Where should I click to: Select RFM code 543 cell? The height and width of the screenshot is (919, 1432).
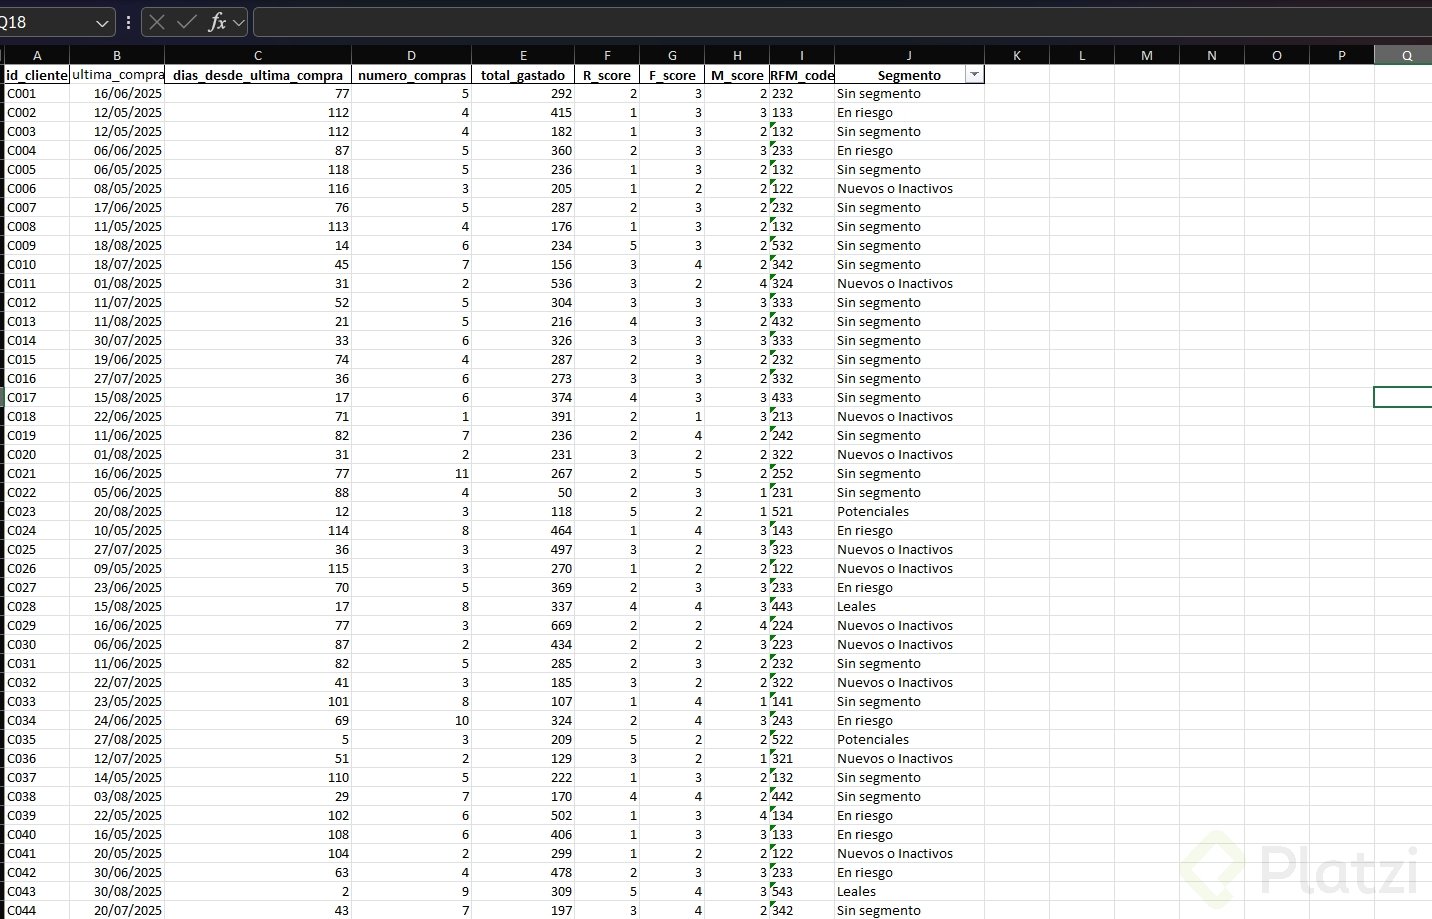[802, 892]
